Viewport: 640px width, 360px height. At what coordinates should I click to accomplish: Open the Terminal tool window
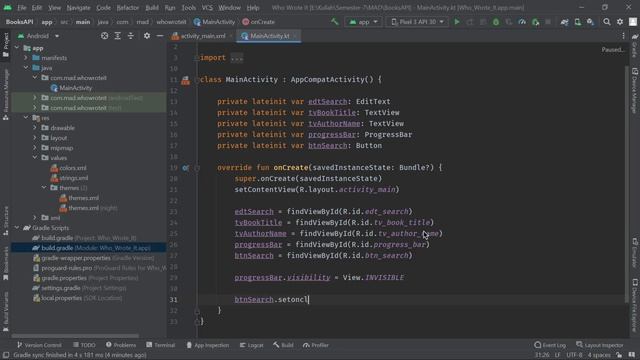(160, 345)
